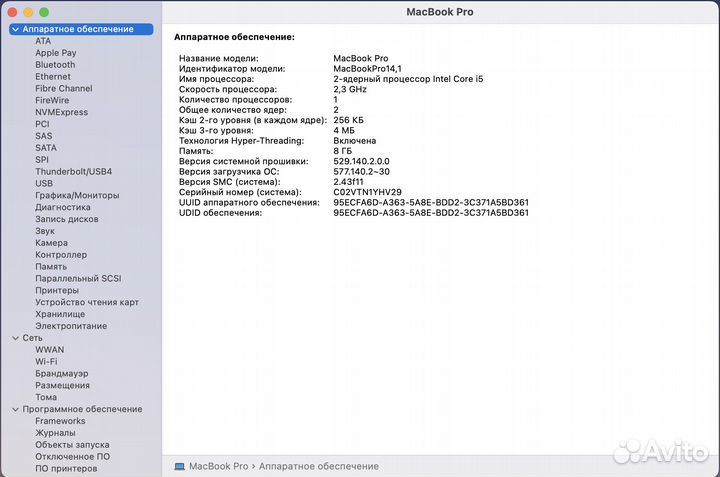Open ПО принтеров section
720x477 pixels.
tap(66, 469)
